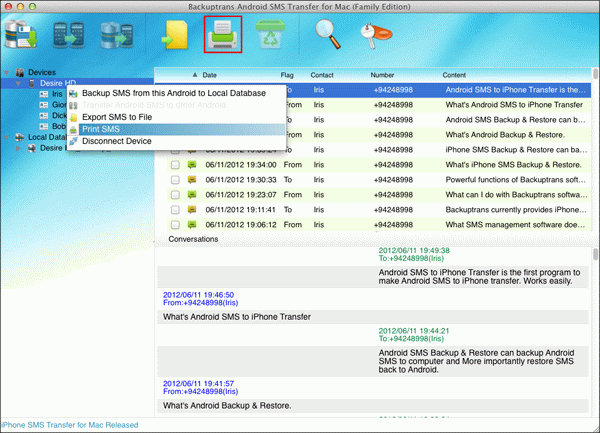Image resolution: width=600 pixels, height=433 pixels.
Task: Choose Print SMS in context menu
Action: tap(177, 129)
